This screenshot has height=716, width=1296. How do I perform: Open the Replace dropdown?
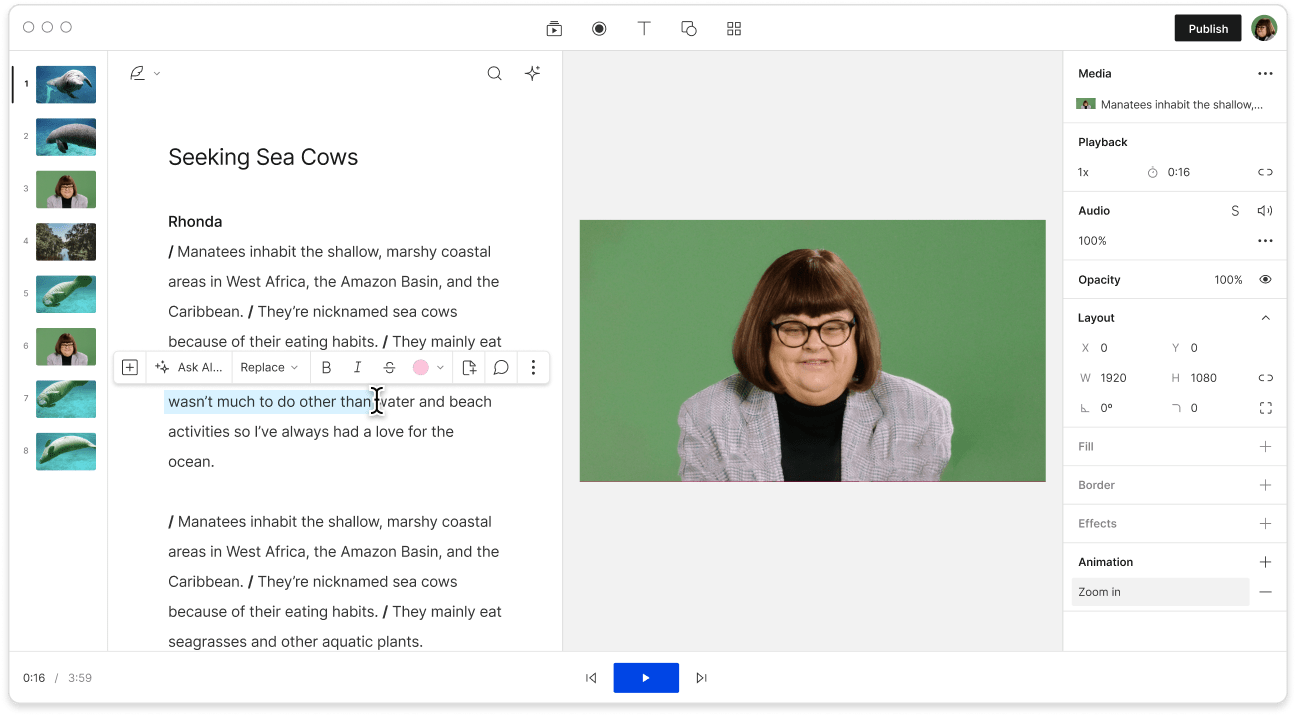269,367
